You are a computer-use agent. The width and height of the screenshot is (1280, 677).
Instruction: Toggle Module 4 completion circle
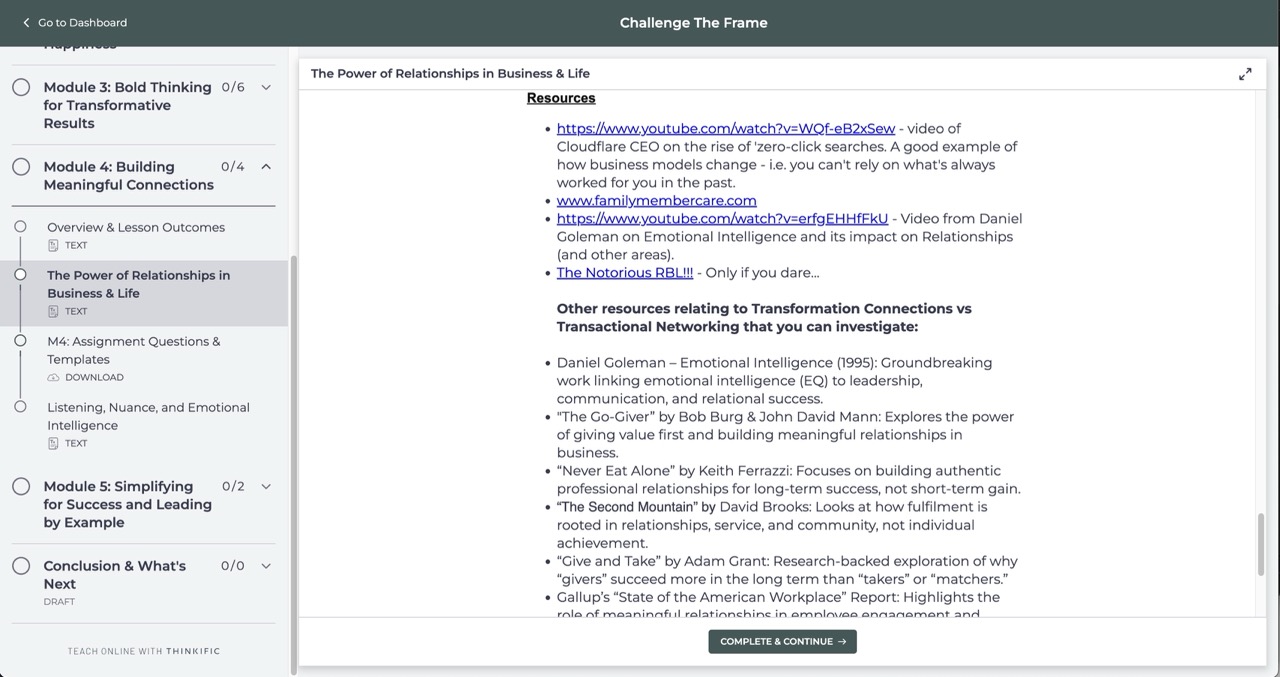pos(21,167)
